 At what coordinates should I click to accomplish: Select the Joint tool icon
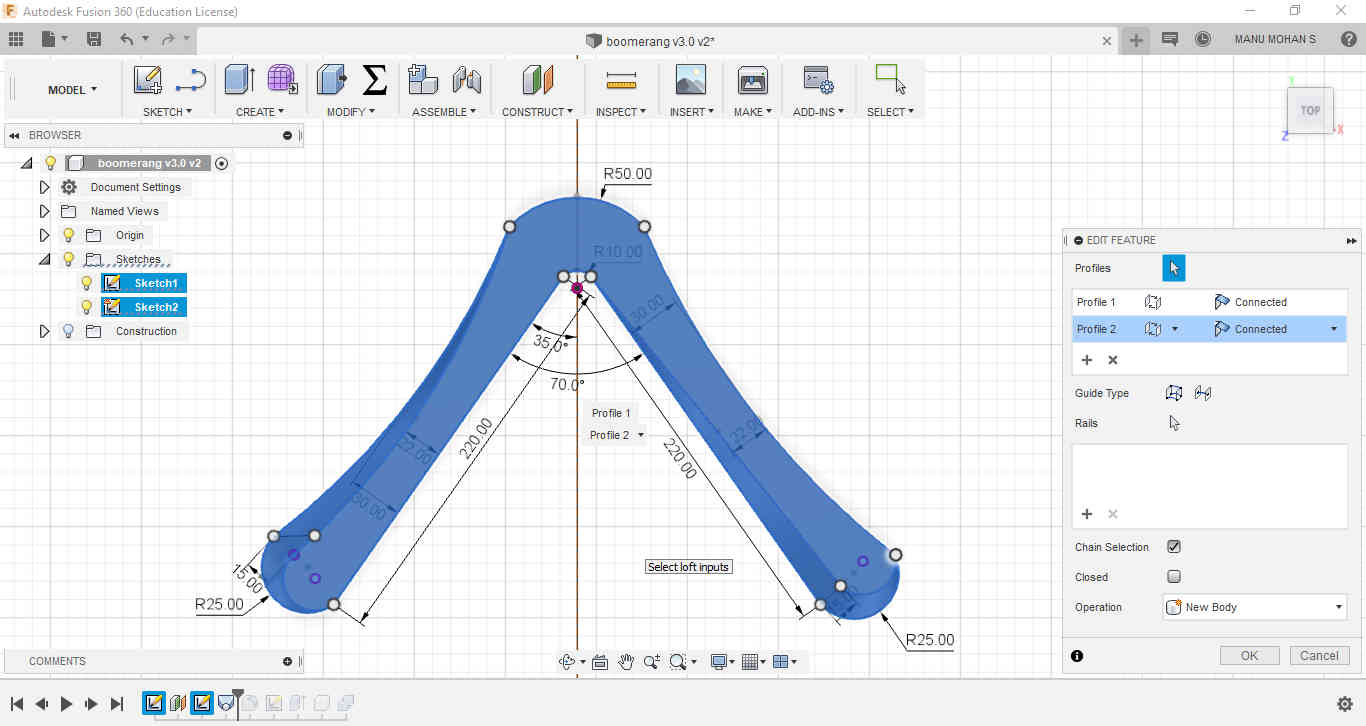467,80
